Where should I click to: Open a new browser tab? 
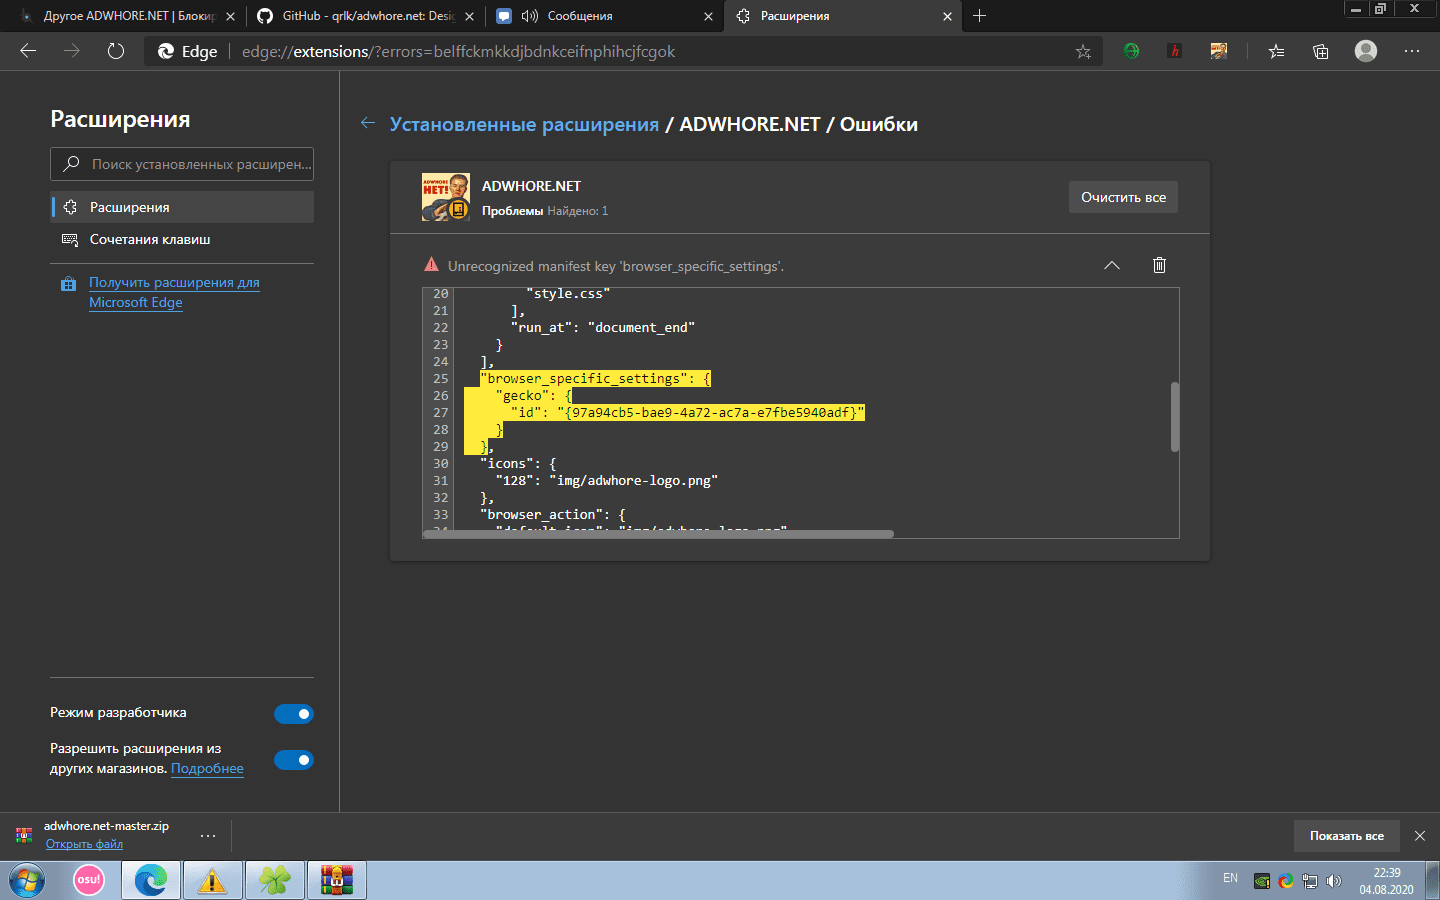coord(980,16)
